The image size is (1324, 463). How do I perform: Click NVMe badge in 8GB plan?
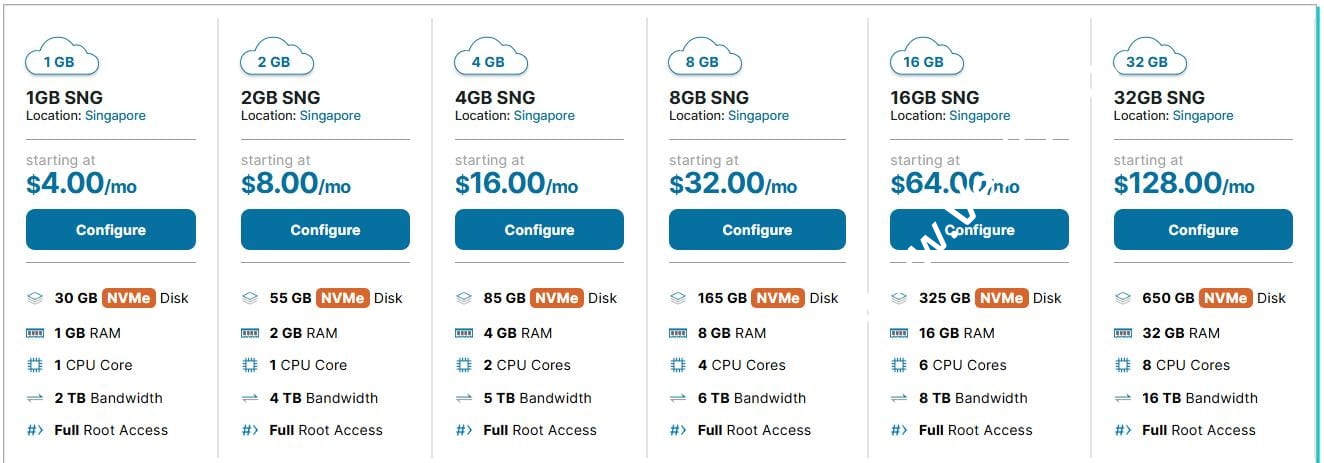click(777, 298)
